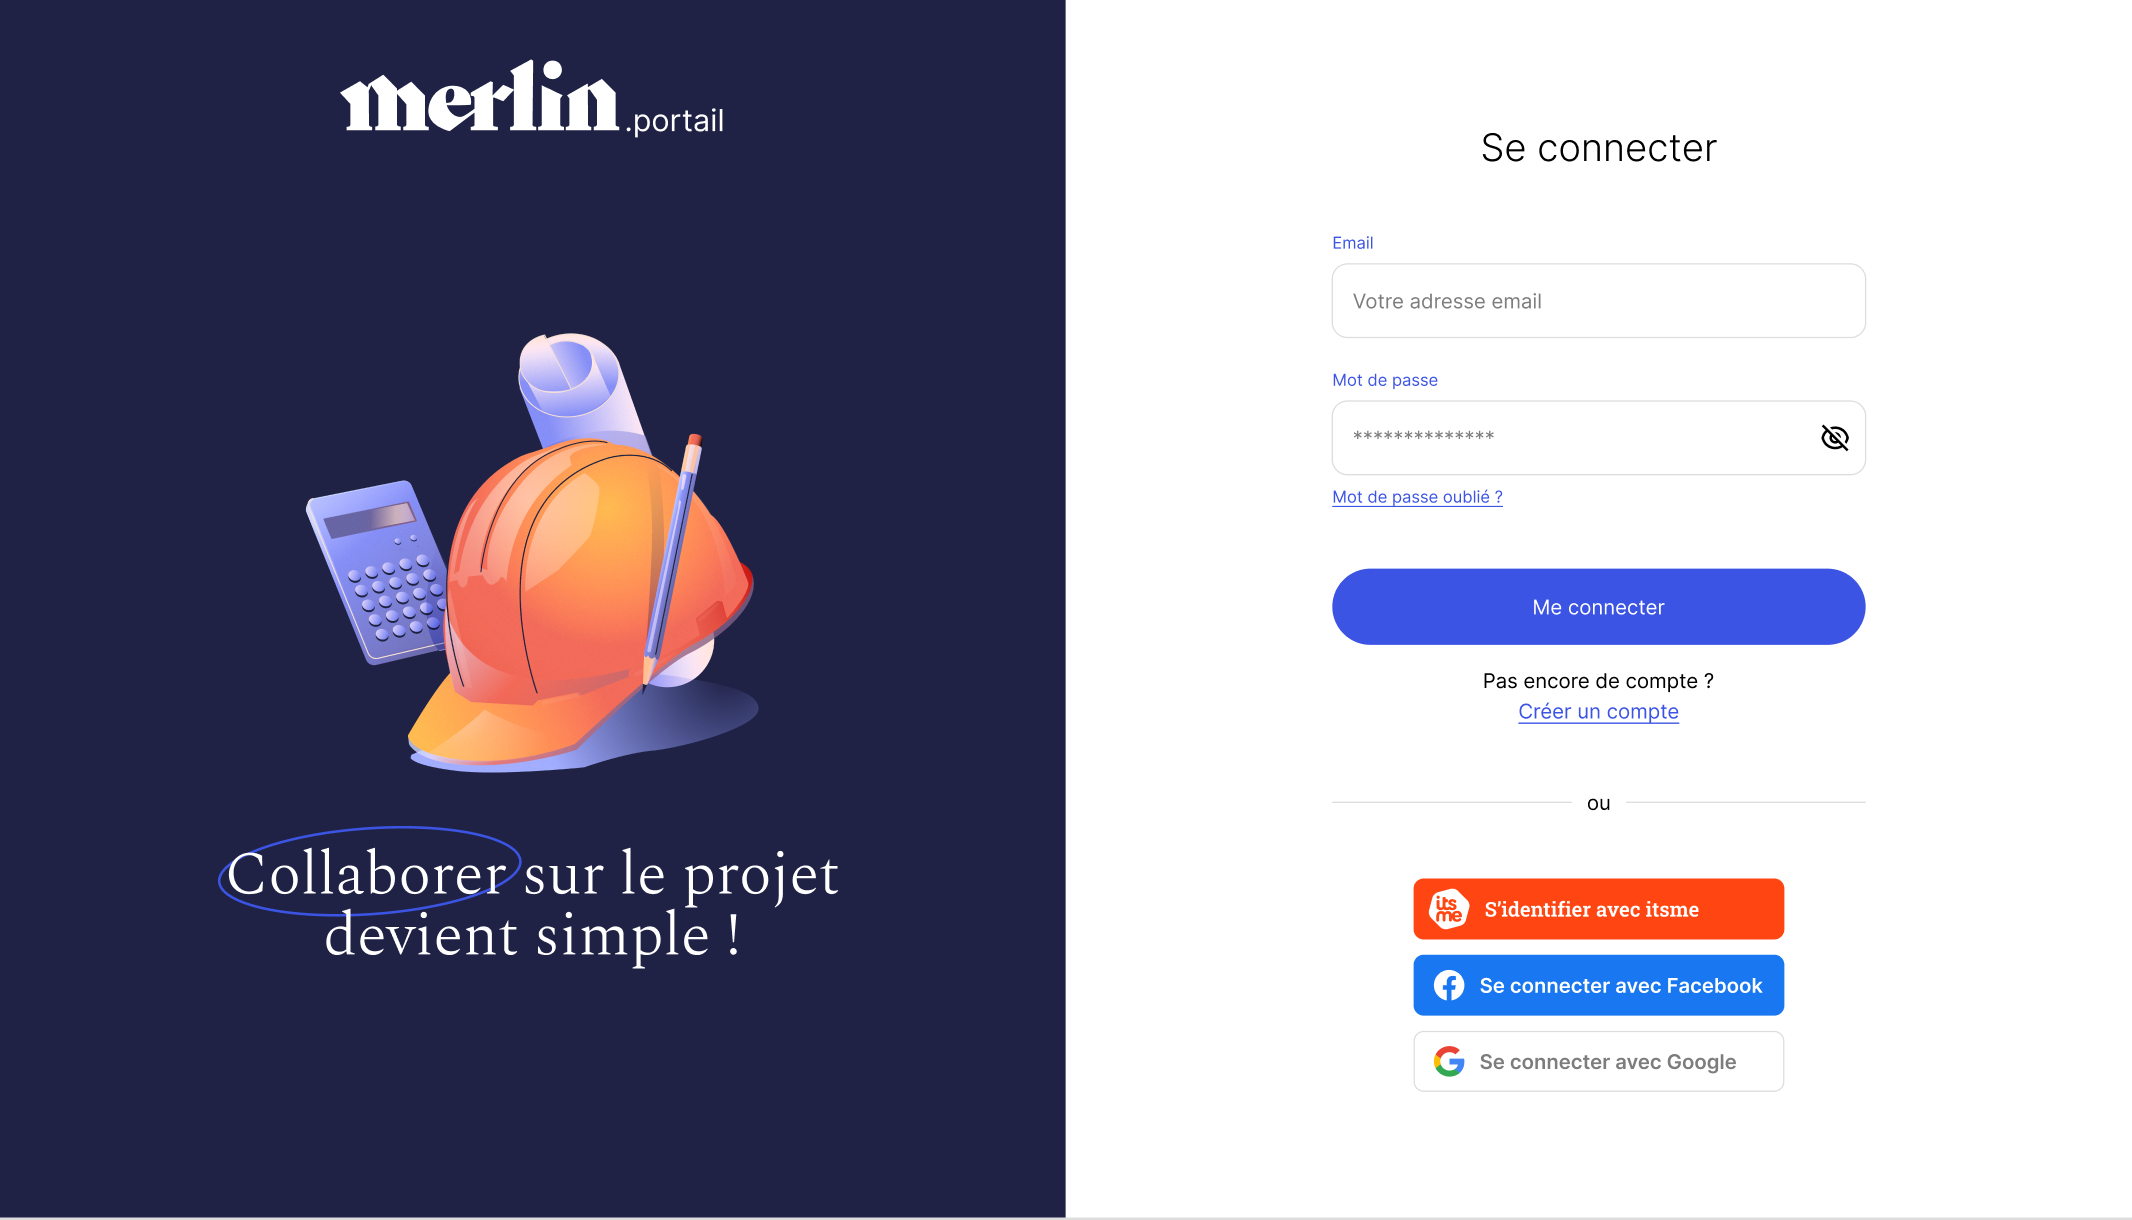This screenshot has height=1220, width=2132.
Task: Submit with the Me connecter button
Action: coord(1598,607)
